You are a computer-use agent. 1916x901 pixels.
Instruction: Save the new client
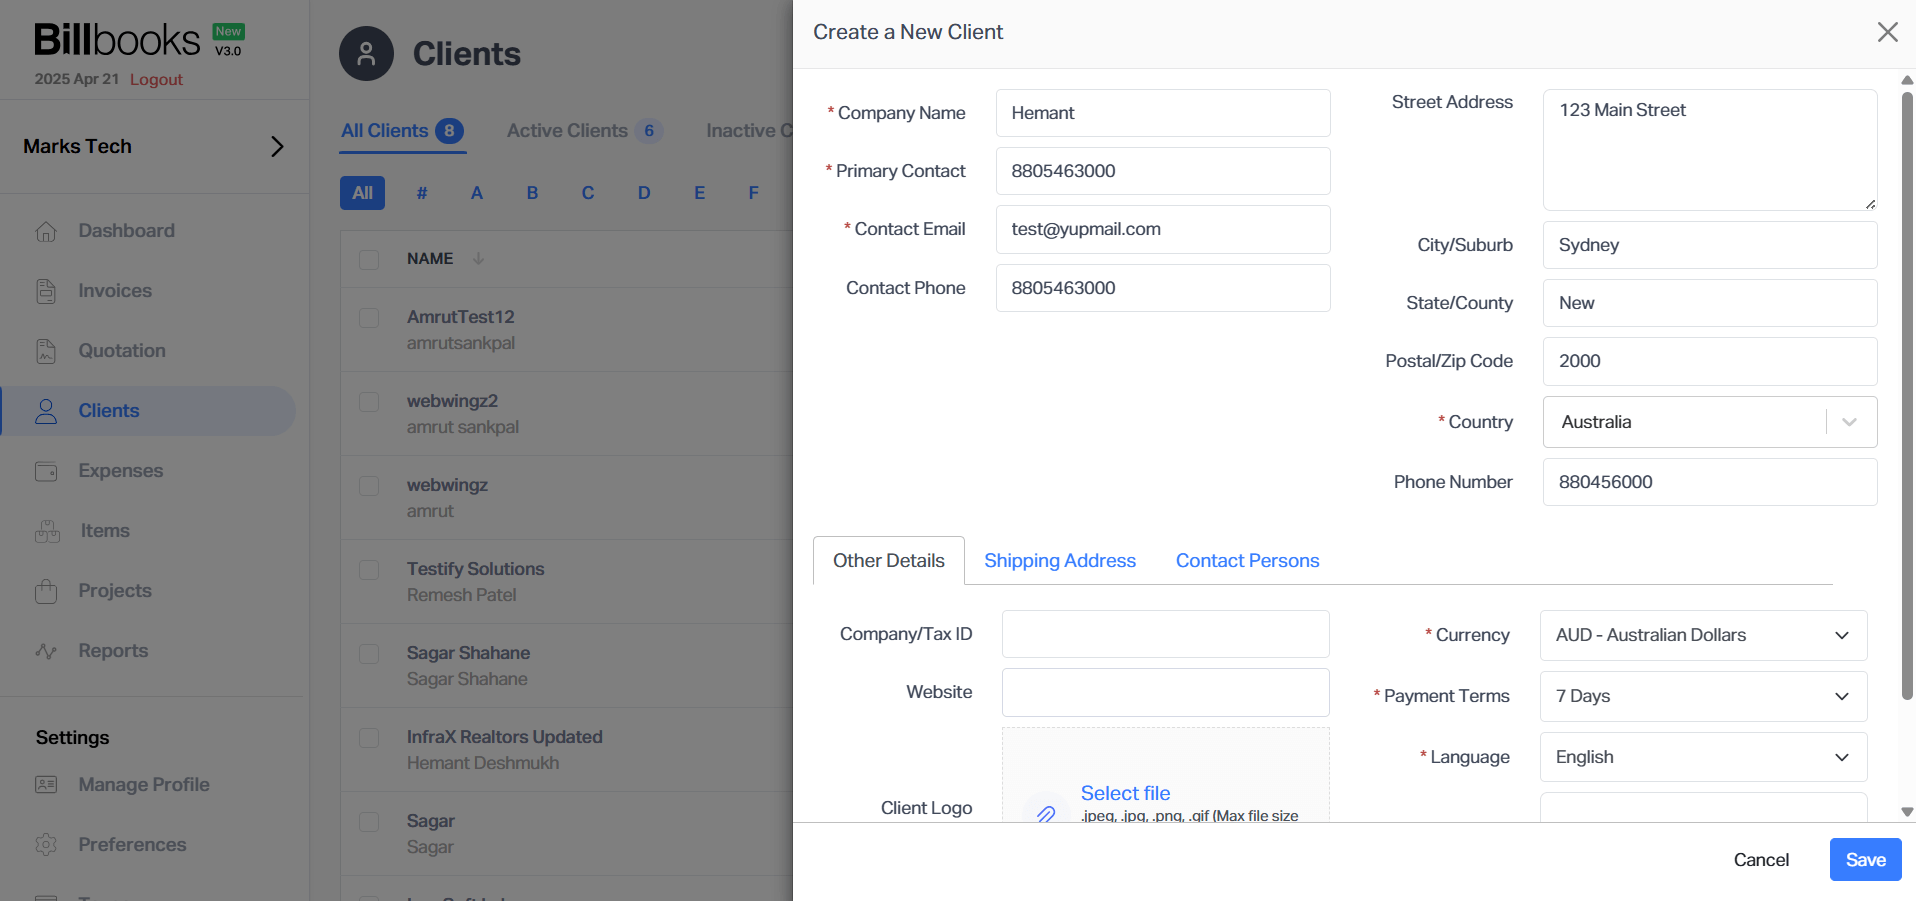click(x=1864, y=859)
